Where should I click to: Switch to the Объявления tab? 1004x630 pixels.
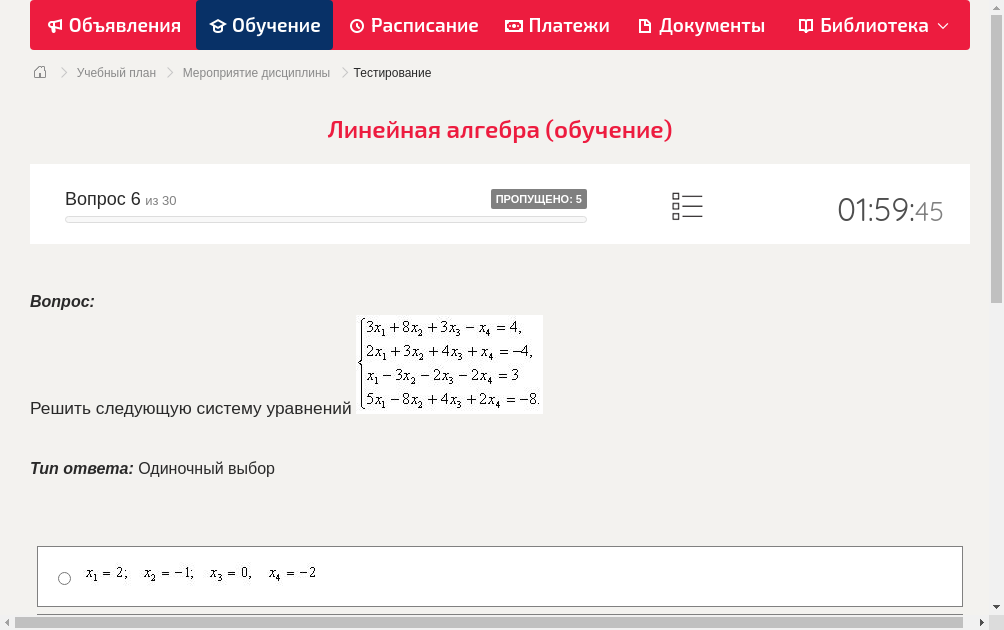pyautogui.click(x=112, y=25)
